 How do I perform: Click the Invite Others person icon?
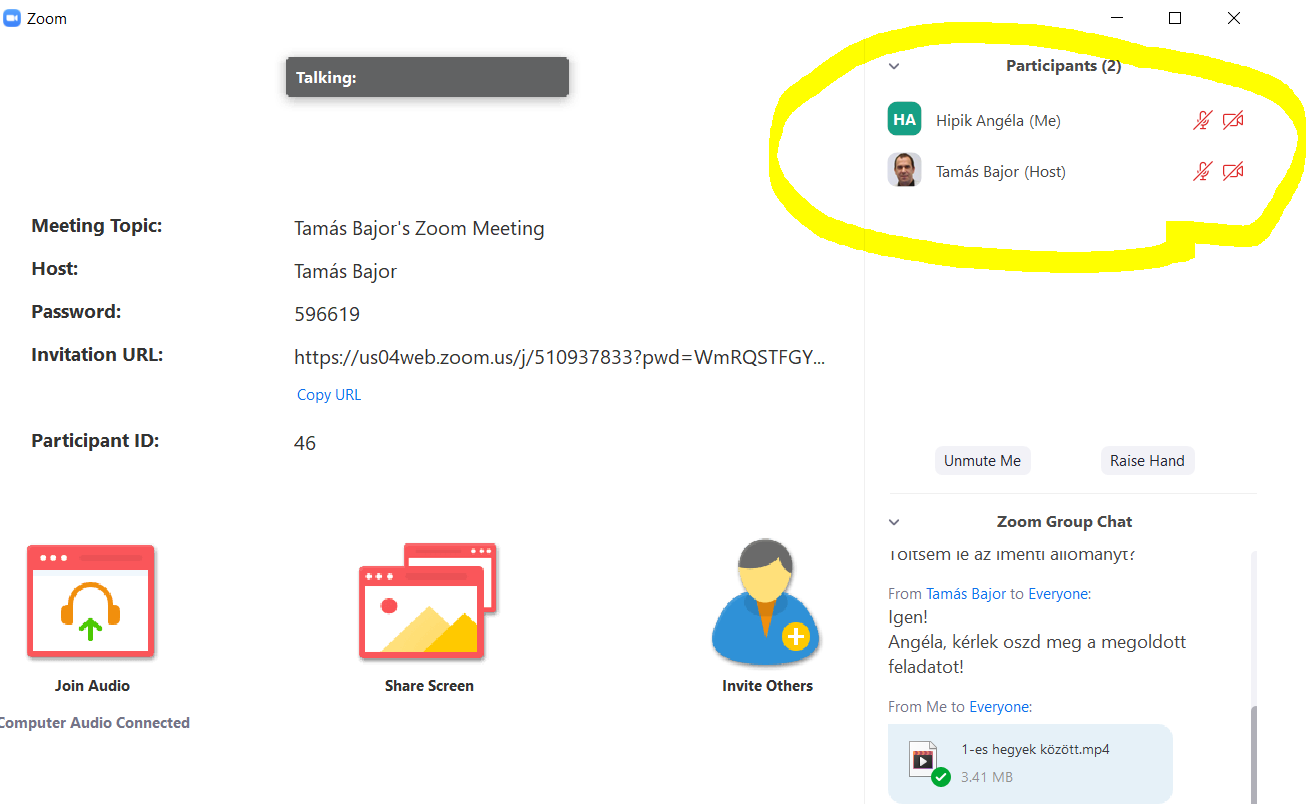[x=767, y=601]
